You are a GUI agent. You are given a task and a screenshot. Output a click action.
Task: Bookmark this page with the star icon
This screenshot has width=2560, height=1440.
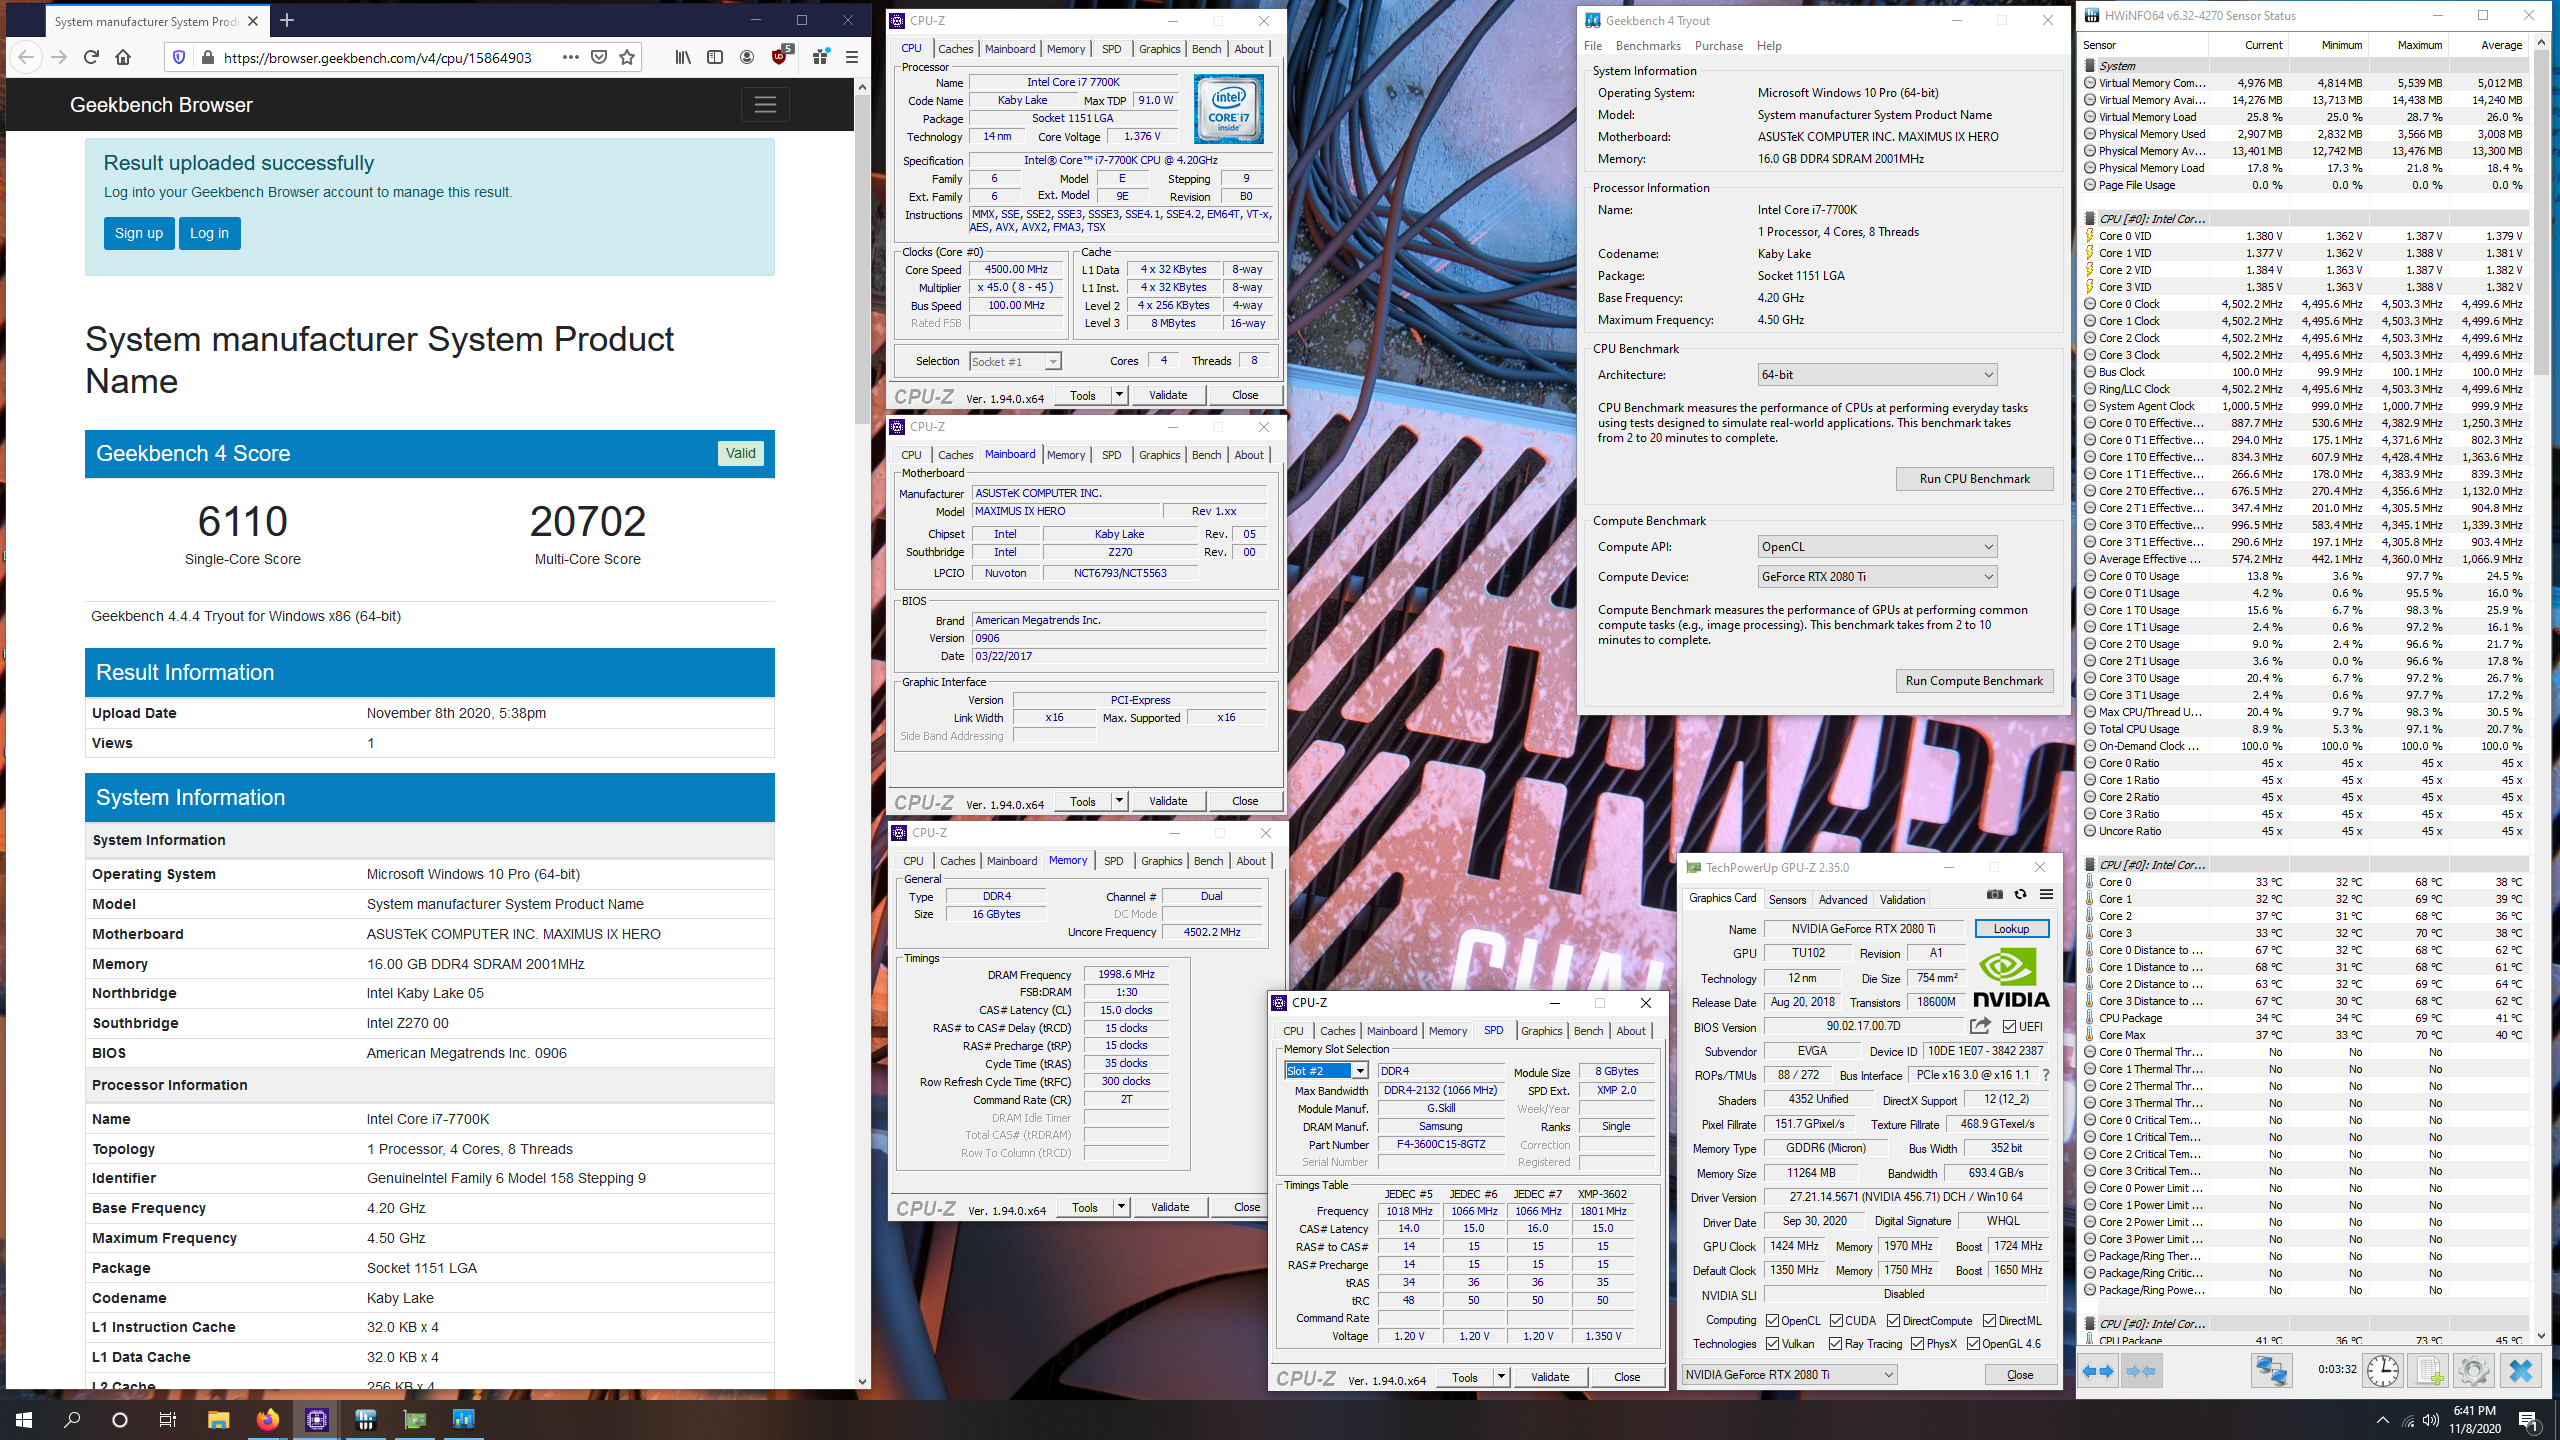pos(627,57)
